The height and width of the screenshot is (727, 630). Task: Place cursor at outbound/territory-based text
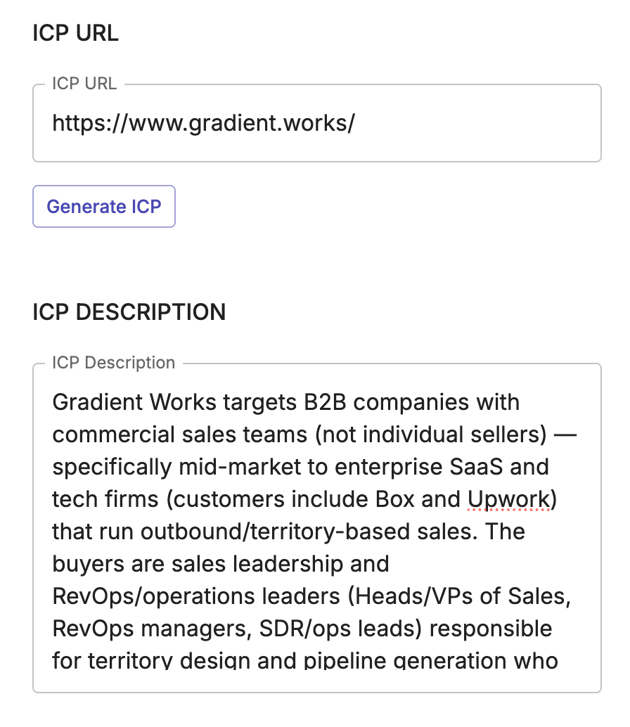pyautogui.click(x=275, y=532)
